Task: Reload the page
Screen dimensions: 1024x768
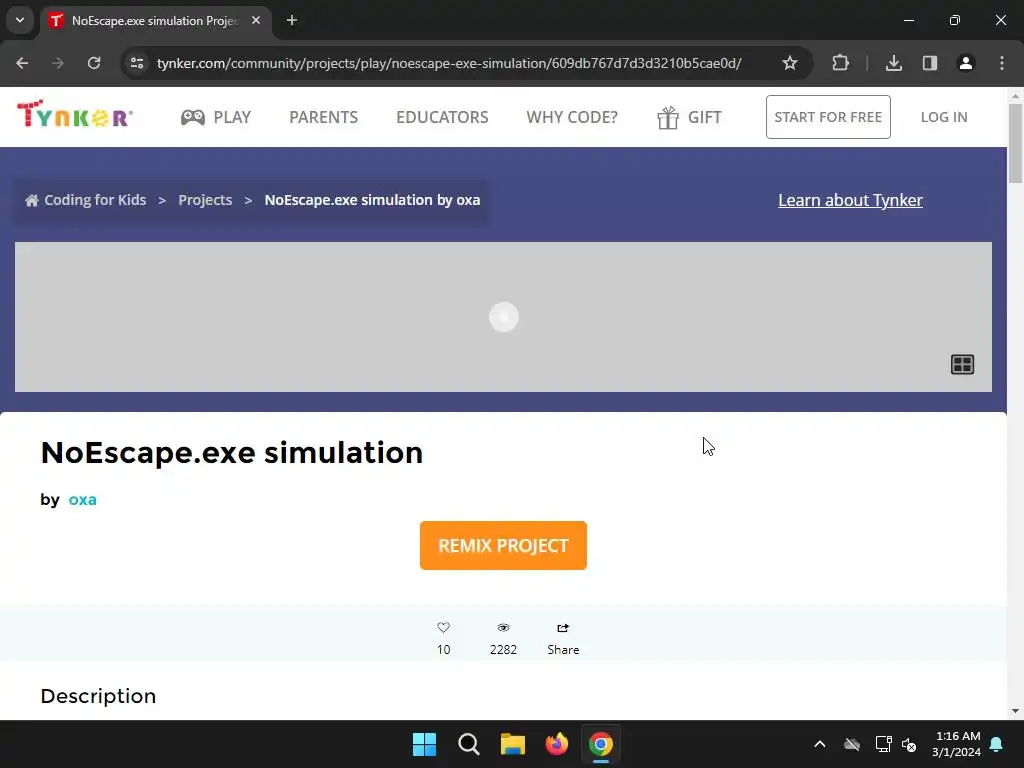Action: point(94,63)
